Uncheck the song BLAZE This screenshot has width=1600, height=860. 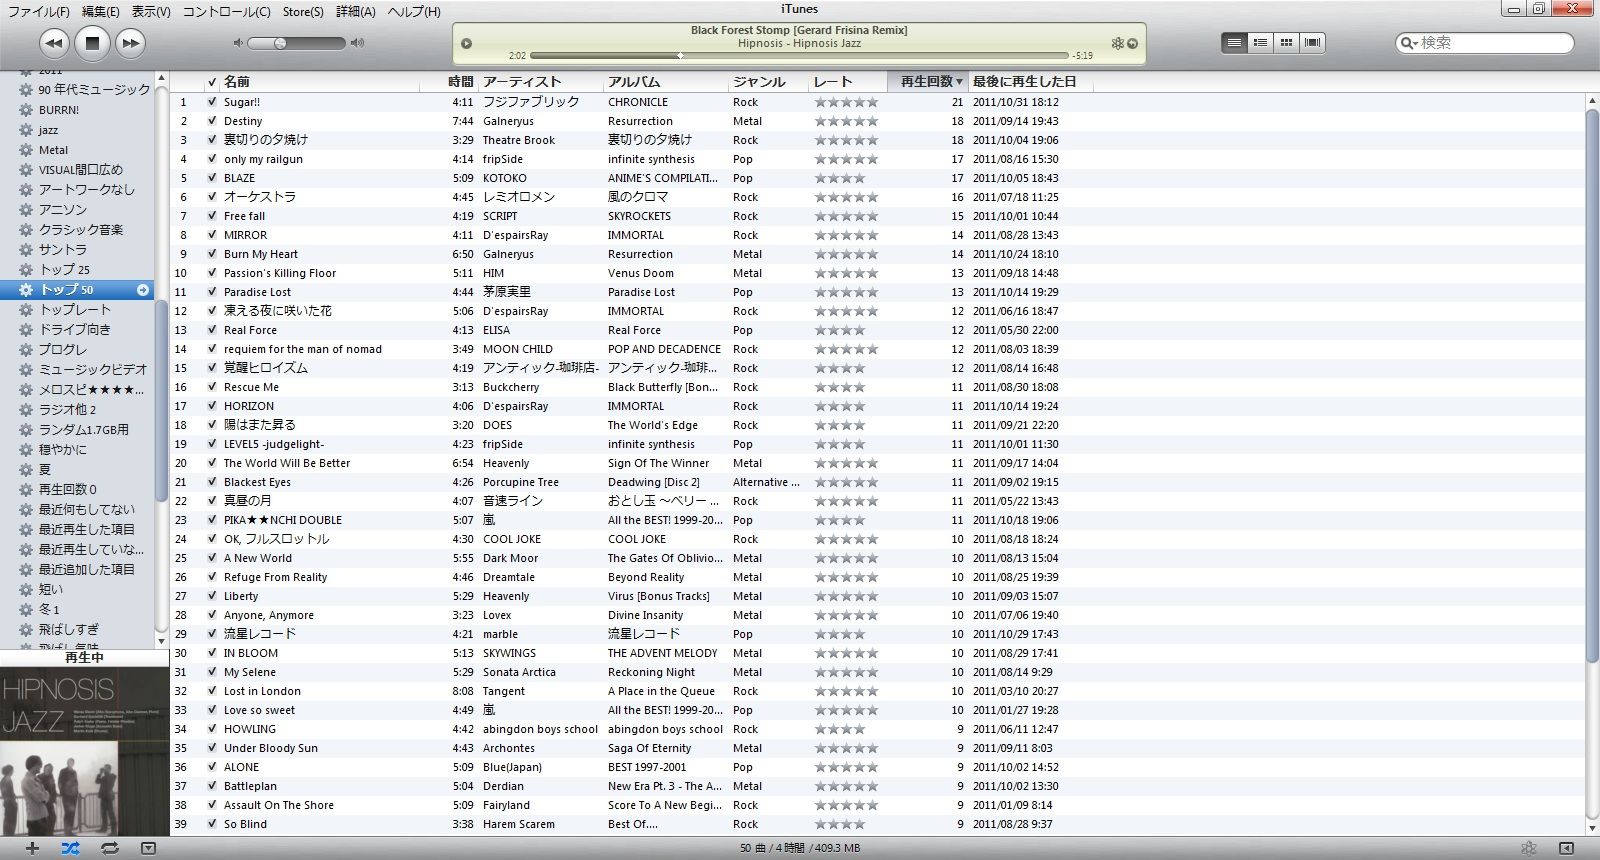click(x=212, y=178)
